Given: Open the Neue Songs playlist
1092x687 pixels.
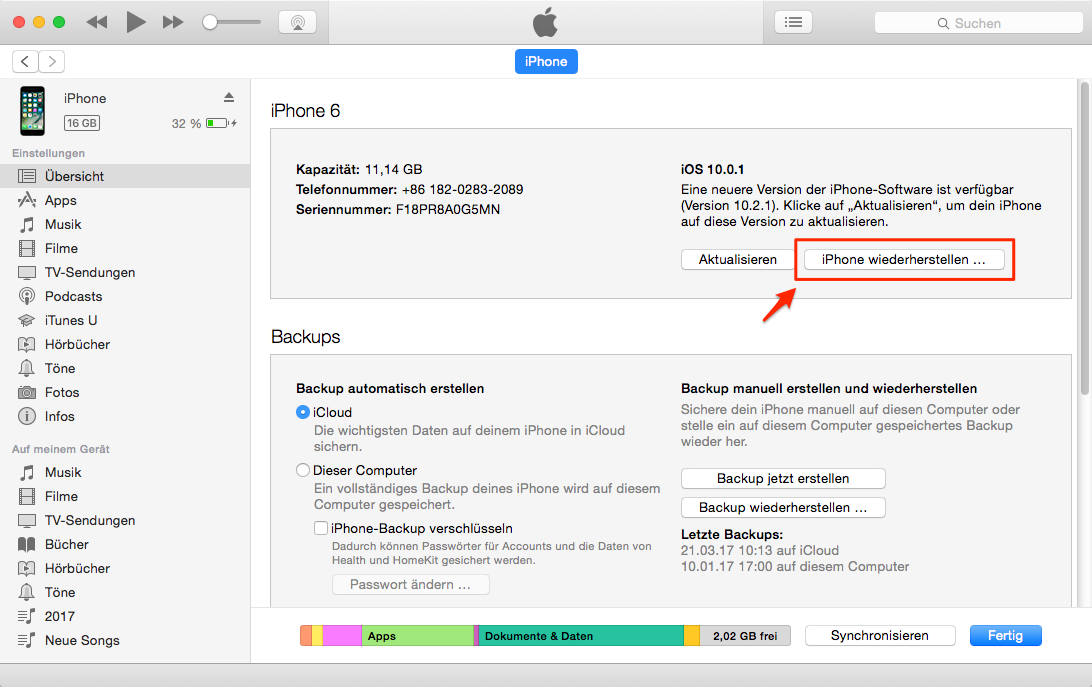Looking at the screenshot, I should [125, 640].
